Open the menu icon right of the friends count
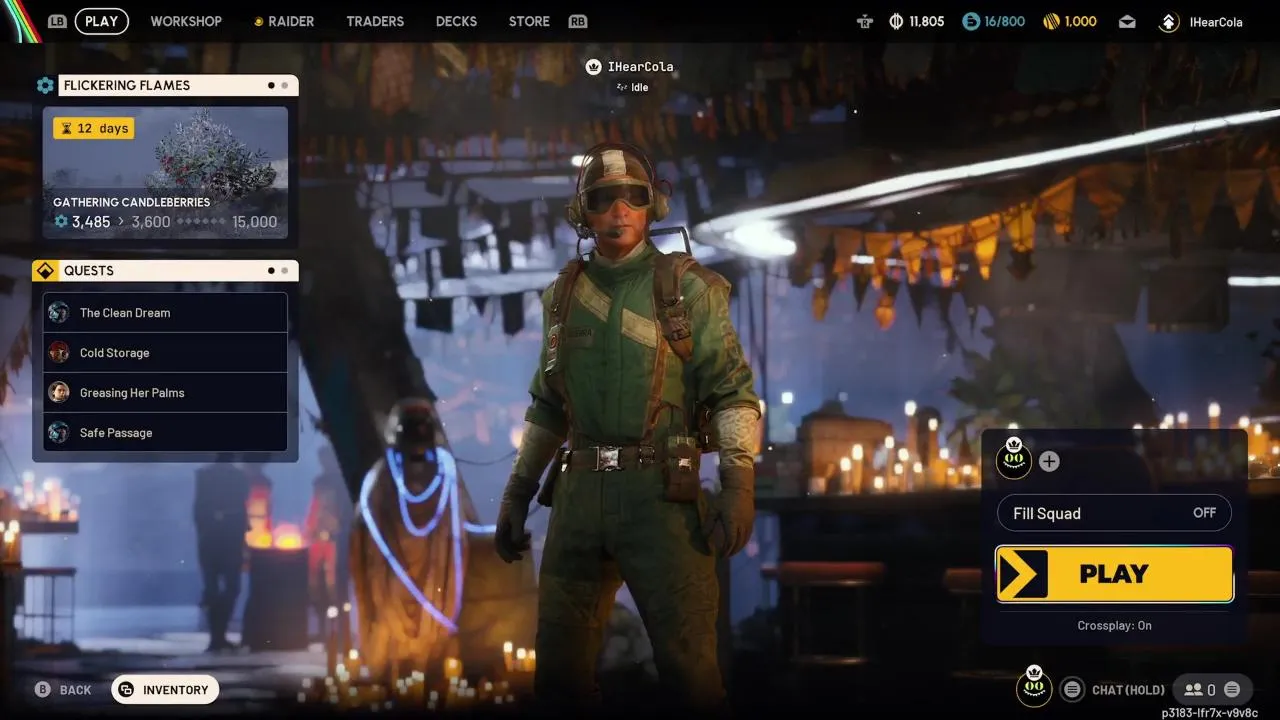The image size is (1280, 720). coord(1232,689)
